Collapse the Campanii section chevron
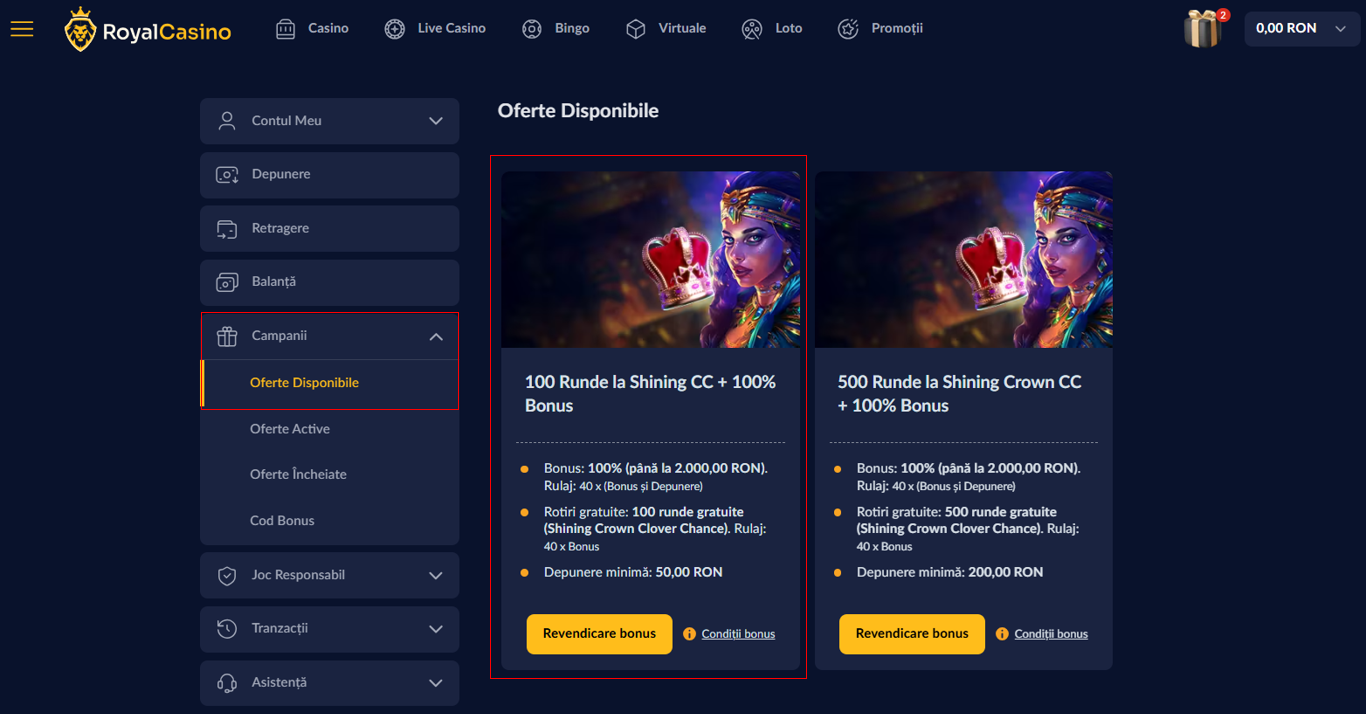The image size is (1366, 714). point(436,337)
